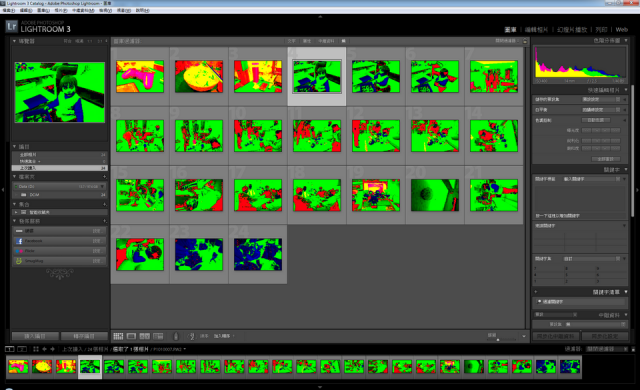
Task: Open the second menu bar item
Action: coord(26,10)
